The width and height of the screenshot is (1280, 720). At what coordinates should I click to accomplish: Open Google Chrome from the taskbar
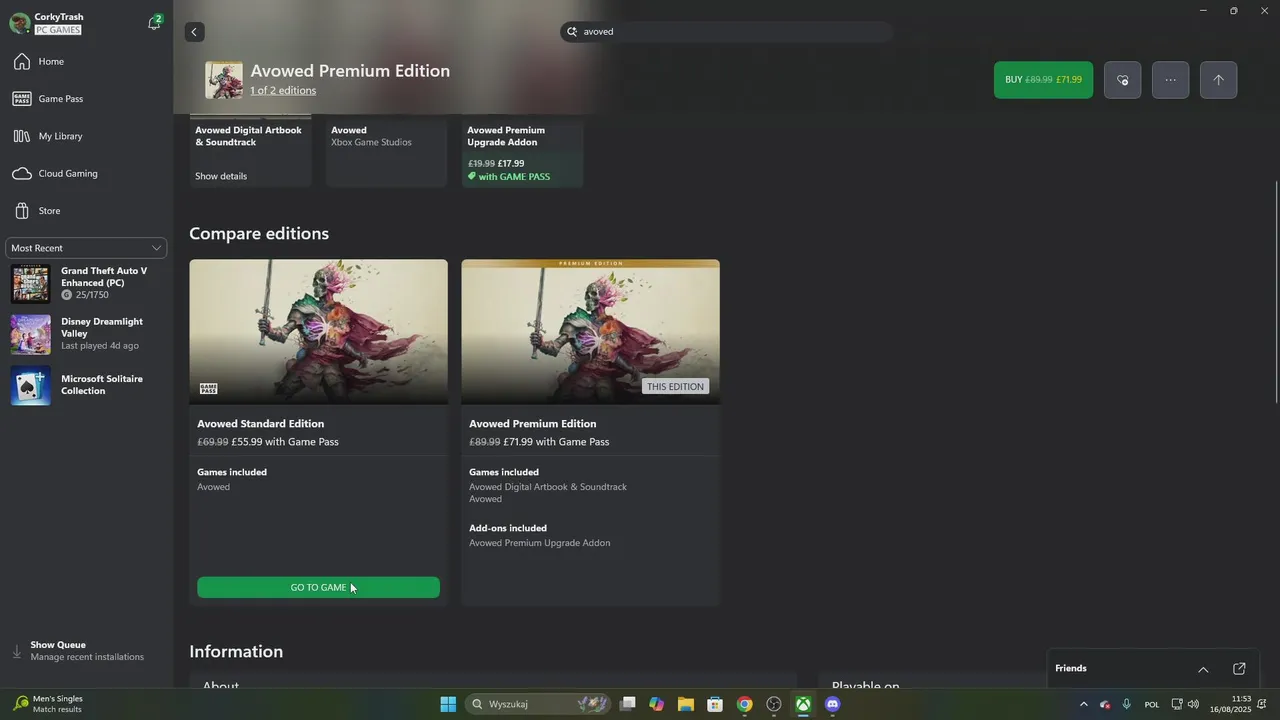coord(745,704)
